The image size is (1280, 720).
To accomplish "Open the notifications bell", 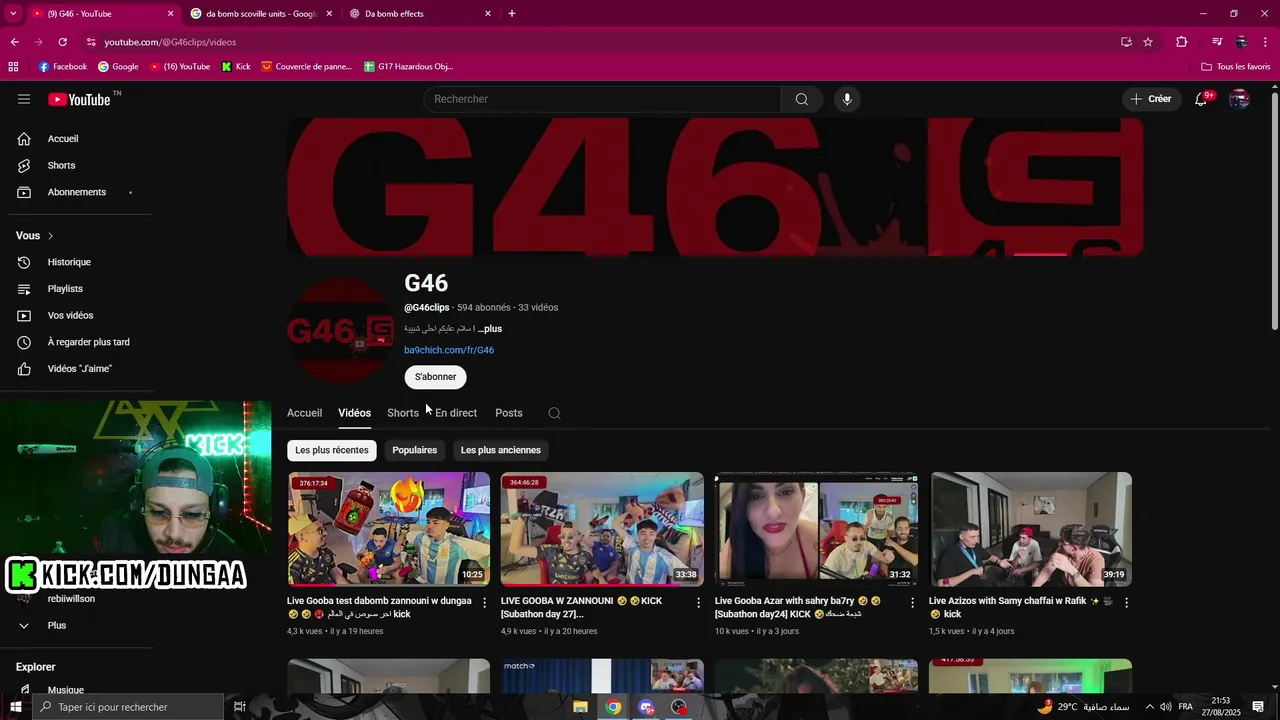I will (x=1202, y=99).
